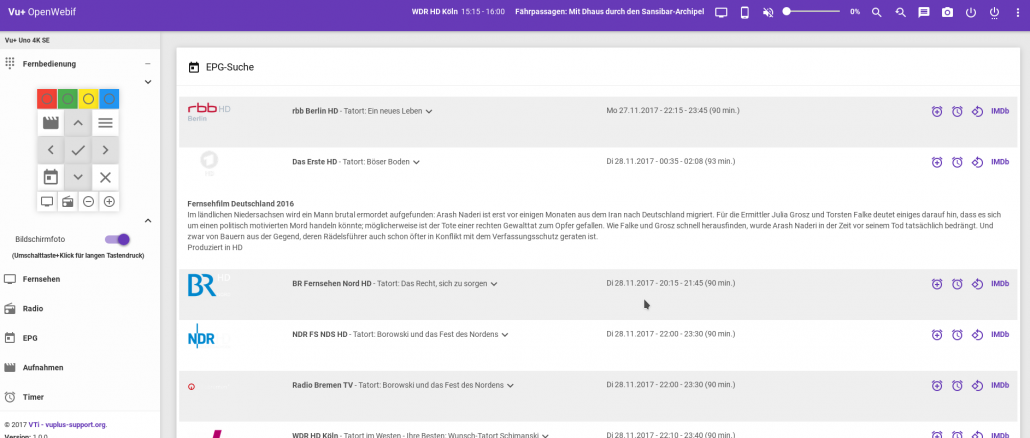Add timer icon for Das Erste HD row
This screenshot has height=438, width=1030.
[x=937, y=162]
